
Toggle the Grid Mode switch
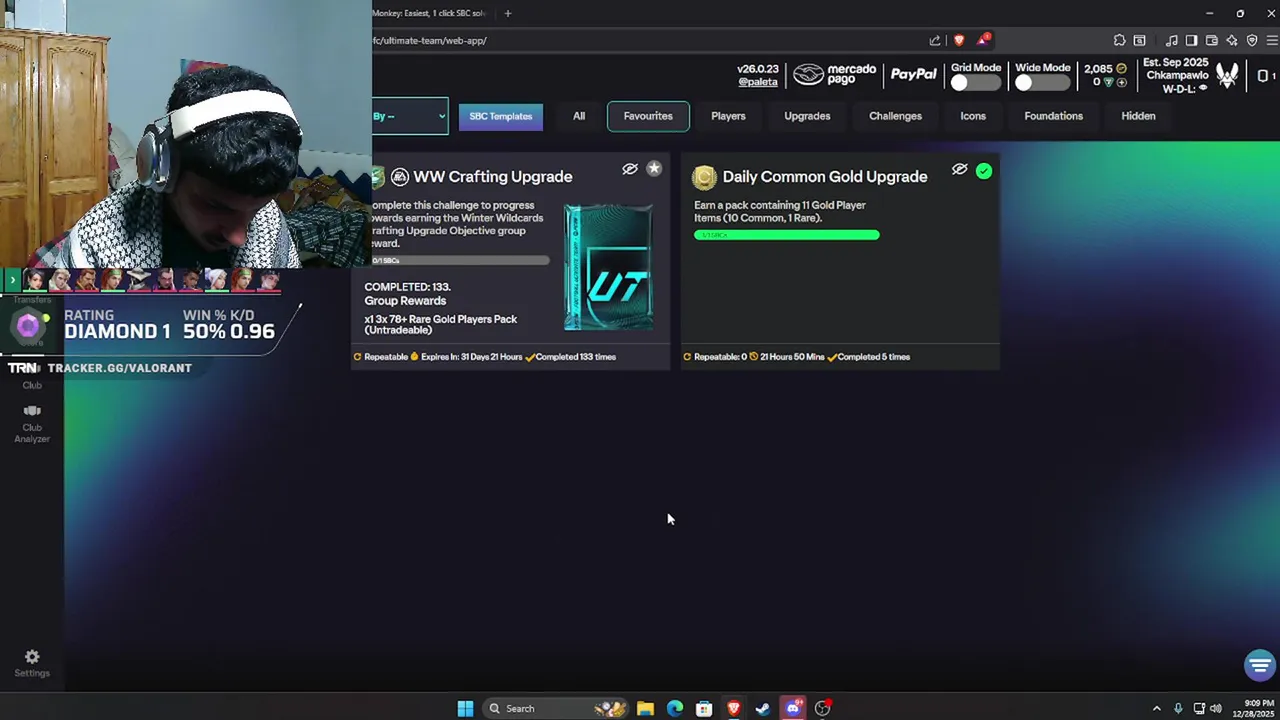975,84
